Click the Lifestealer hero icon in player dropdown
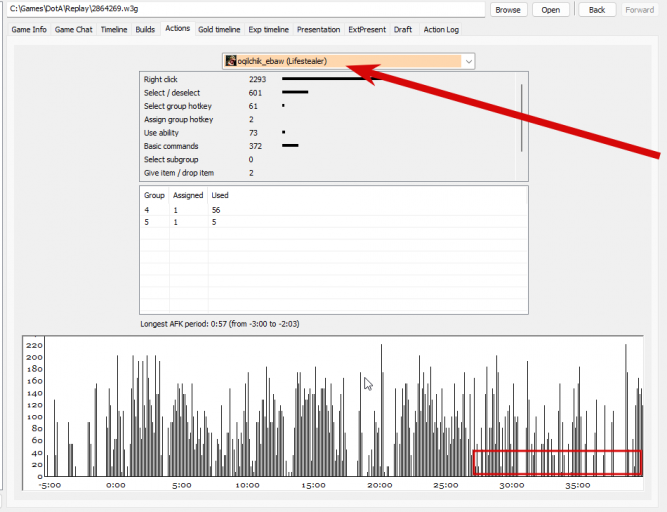 point(231,61)
